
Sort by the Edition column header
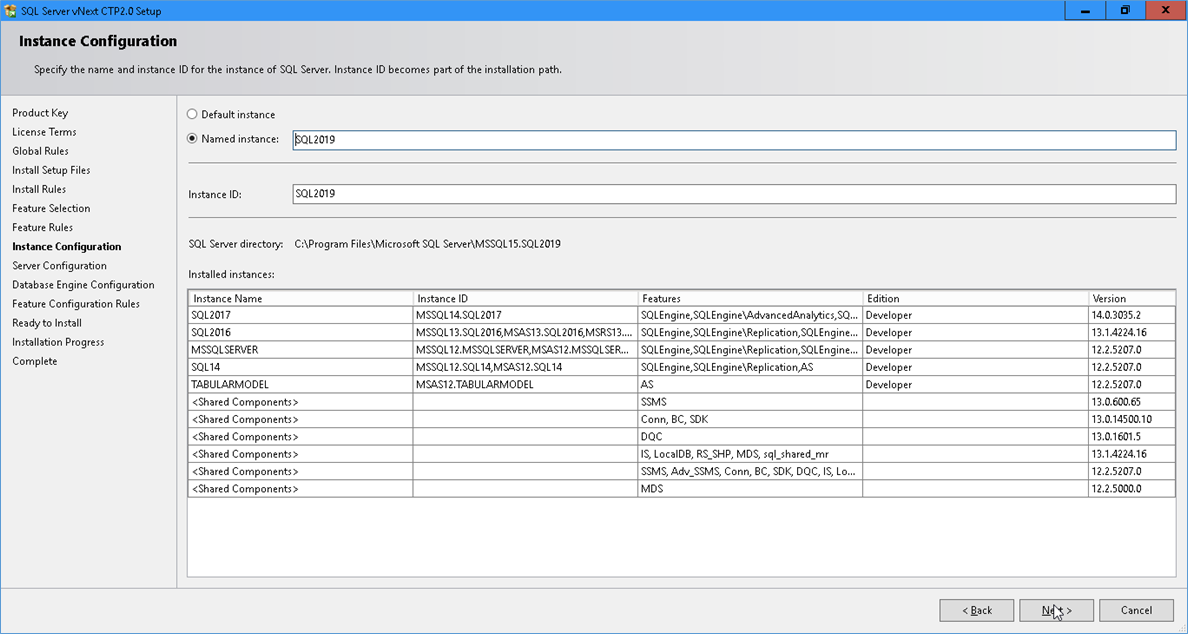pyautogui.click(x=975, y=298)
